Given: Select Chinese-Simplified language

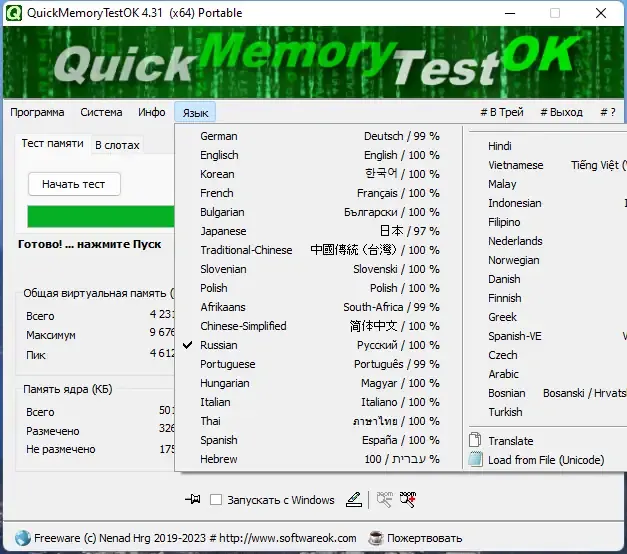Looking at the screenshot, I should coord(319,326).
